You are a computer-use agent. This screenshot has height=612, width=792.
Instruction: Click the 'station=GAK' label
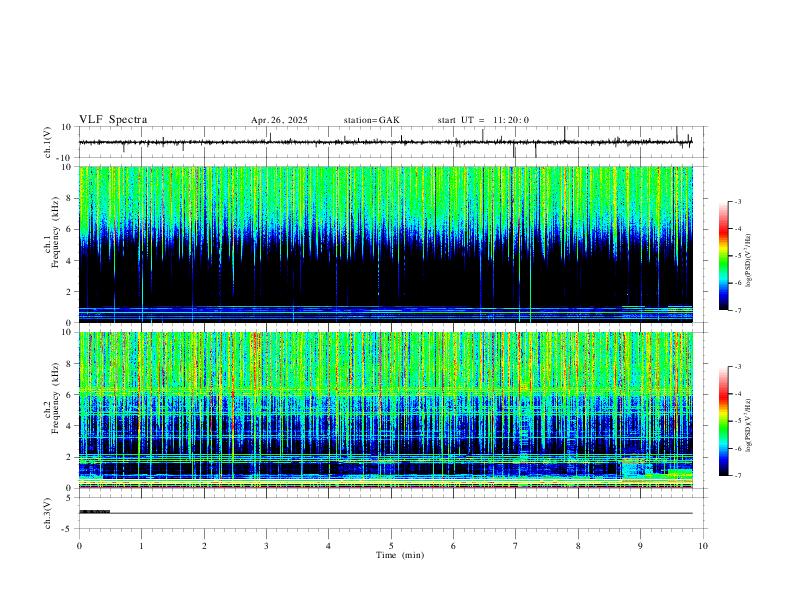click(372, 120)
